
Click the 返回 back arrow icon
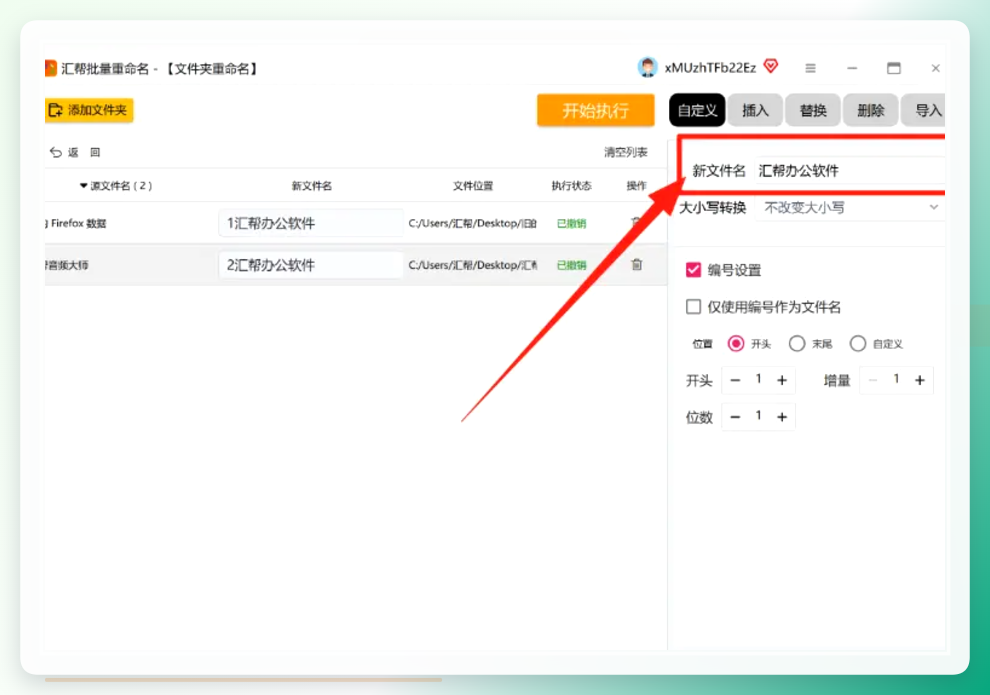pos(56,152)
